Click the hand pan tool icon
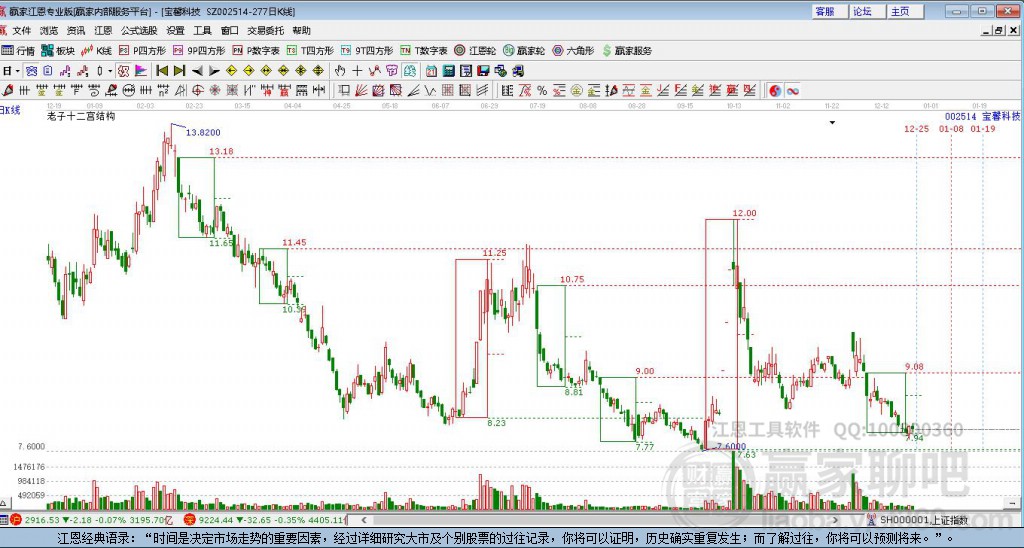The height and width of the screenshot is (548, 1024). 340,71
